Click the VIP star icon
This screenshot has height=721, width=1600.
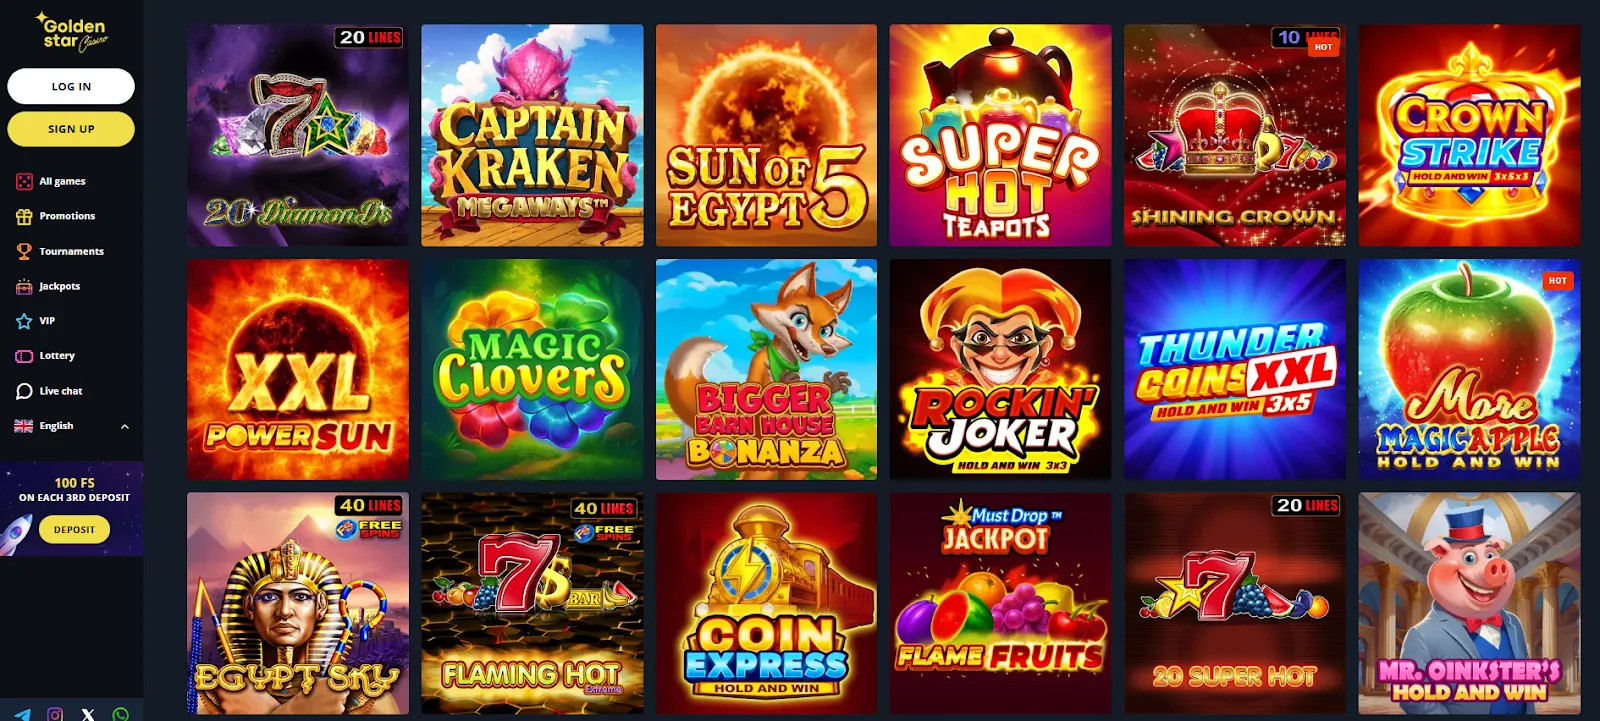[24, 321]
